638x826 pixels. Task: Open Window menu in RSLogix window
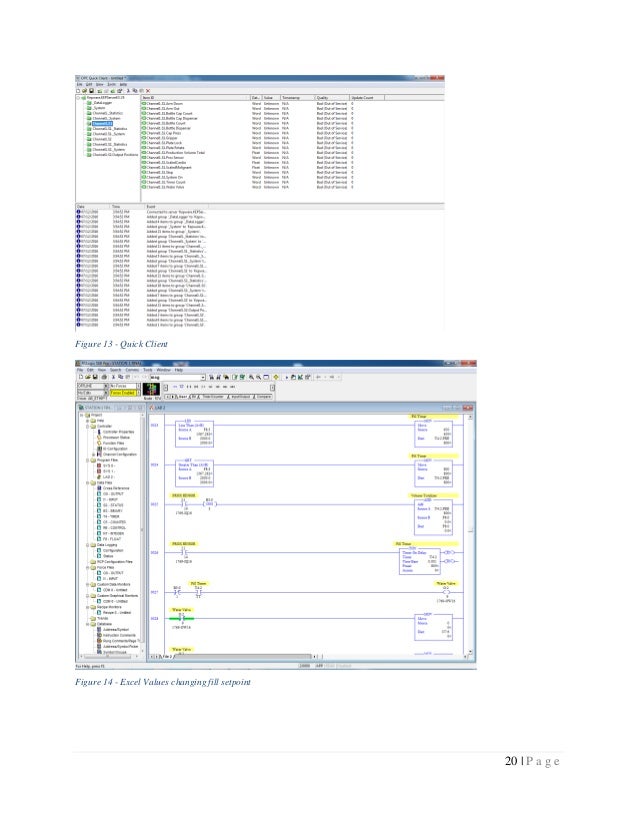coord(163,370)
